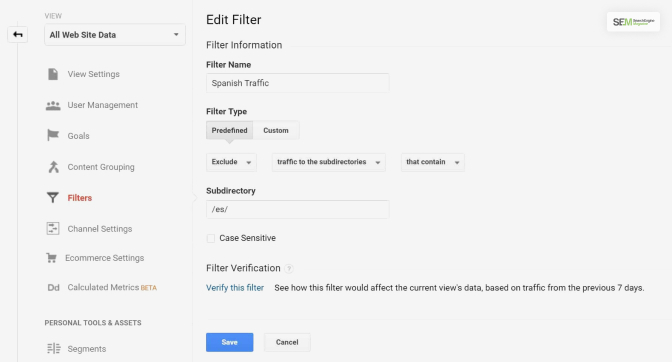Screen dimensions: 672x362
Task: Open Channel Settings menu item
Action: pyautogui.click(x=99, y=229)
